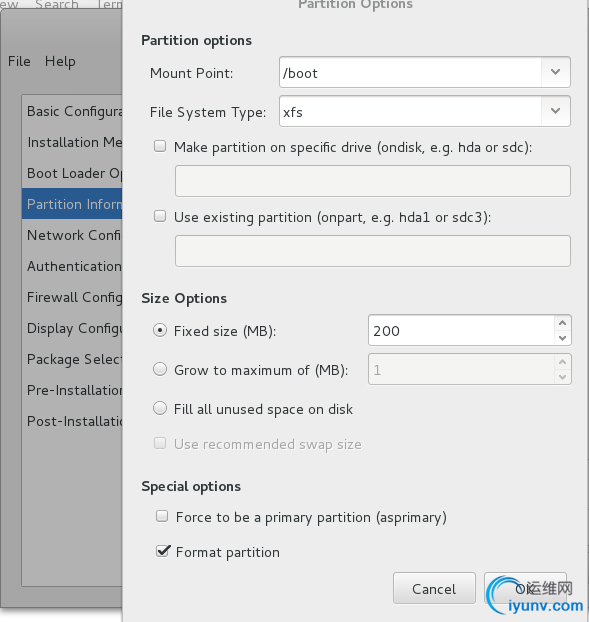Uncheck the Format partition checkbox
Screen dimensions: 589x622
[x=163, y=551]
